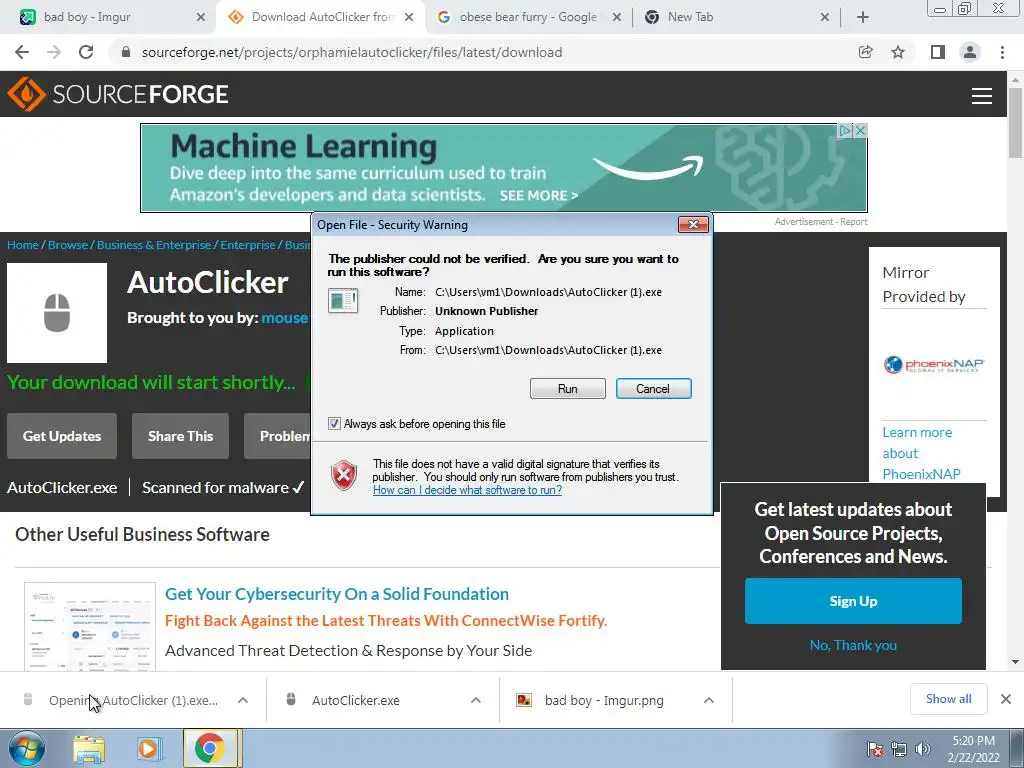Image resolution: width=1024 pixels, height=768 pixels.
Task: Close the Download AutoClicker tab
Action: coord(409,18)
